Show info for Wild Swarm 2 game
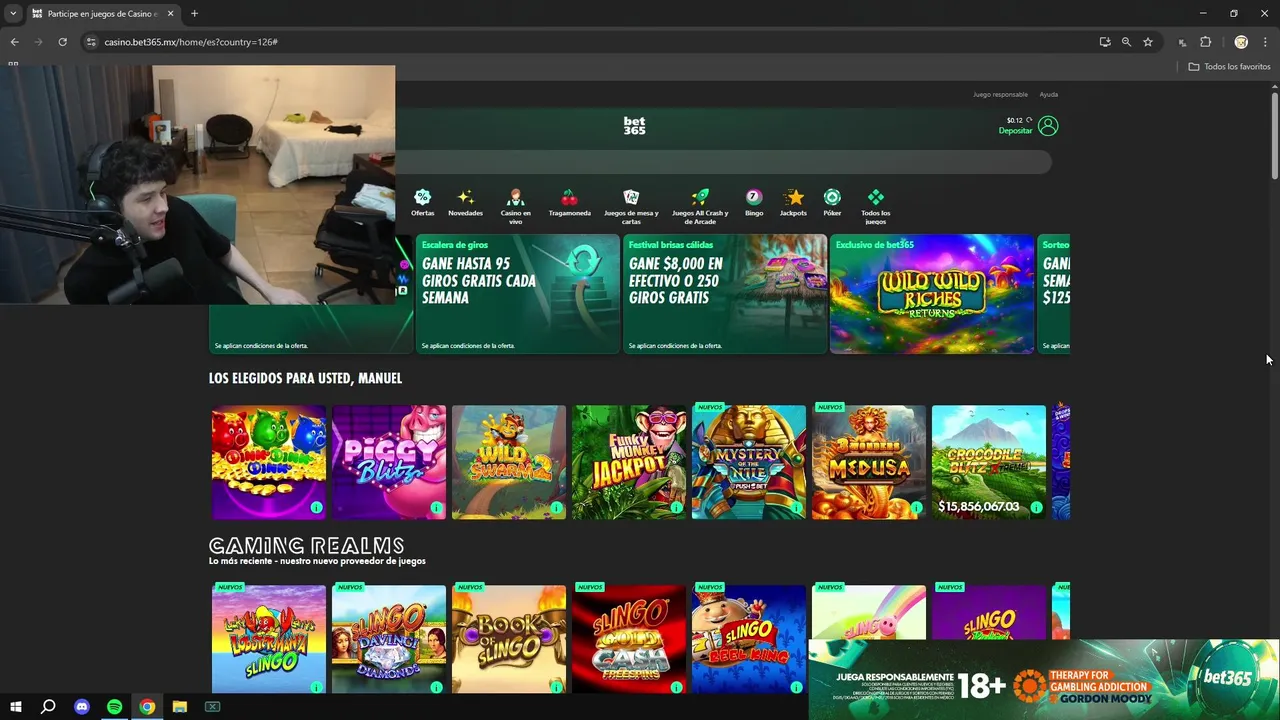The image size is (1280, 720). pyautogui.click(x=556, y=508)
